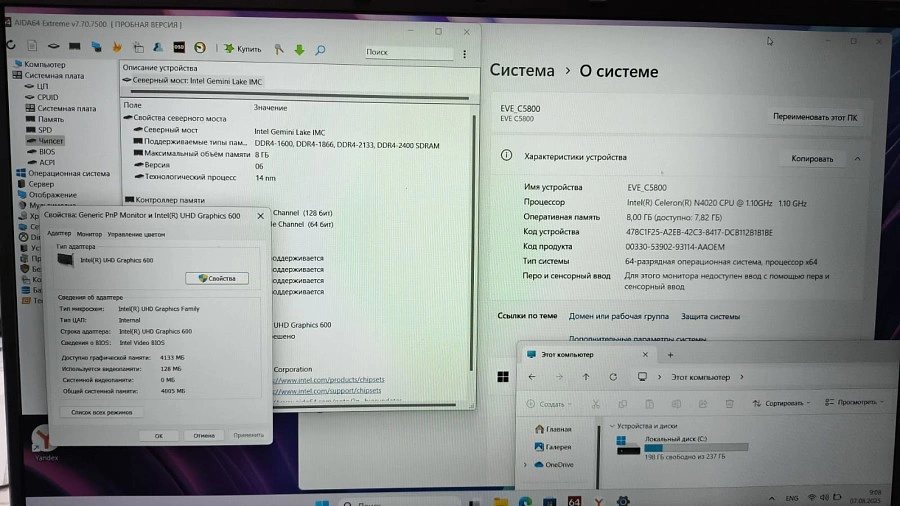900x506 pixels.
Task: Switch to the Монитор tab
Action: point(89,234)
